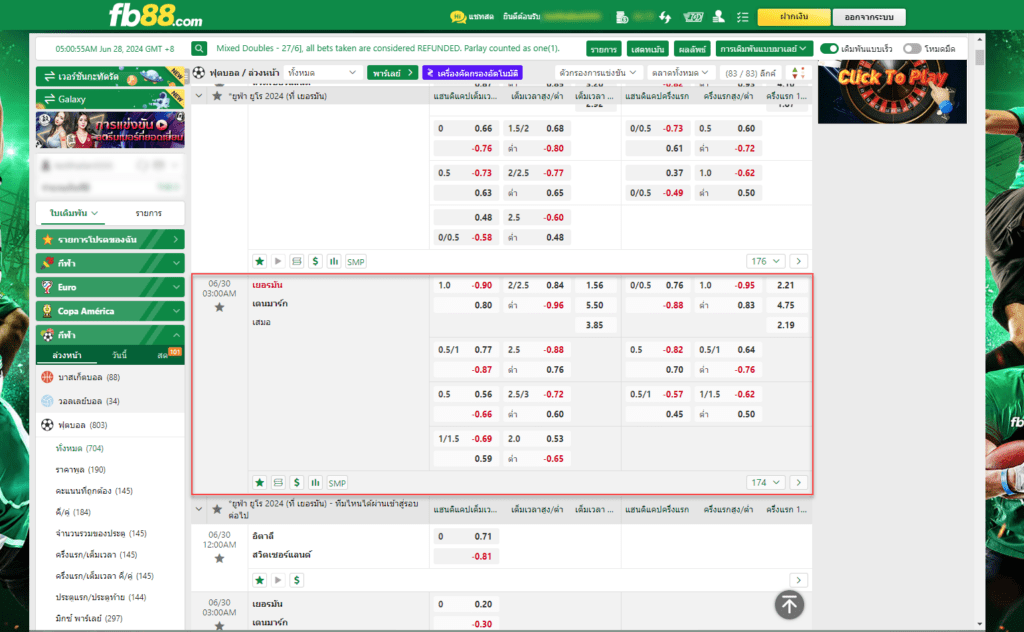
Task: Click the dollar icon in 176 row
Action: (x=315, y=261)
